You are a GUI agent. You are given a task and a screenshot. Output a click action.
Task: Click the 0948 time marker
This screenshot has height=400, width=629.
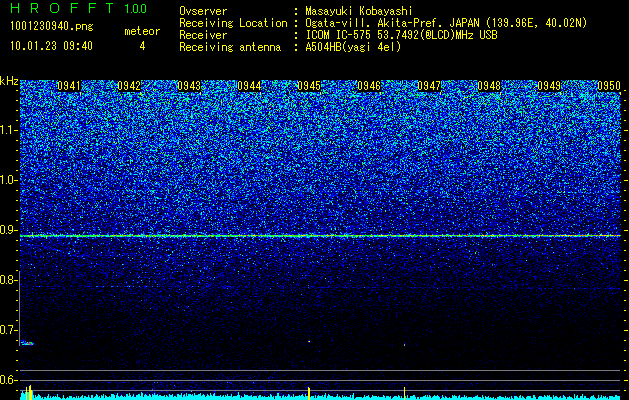click(489, 86)
